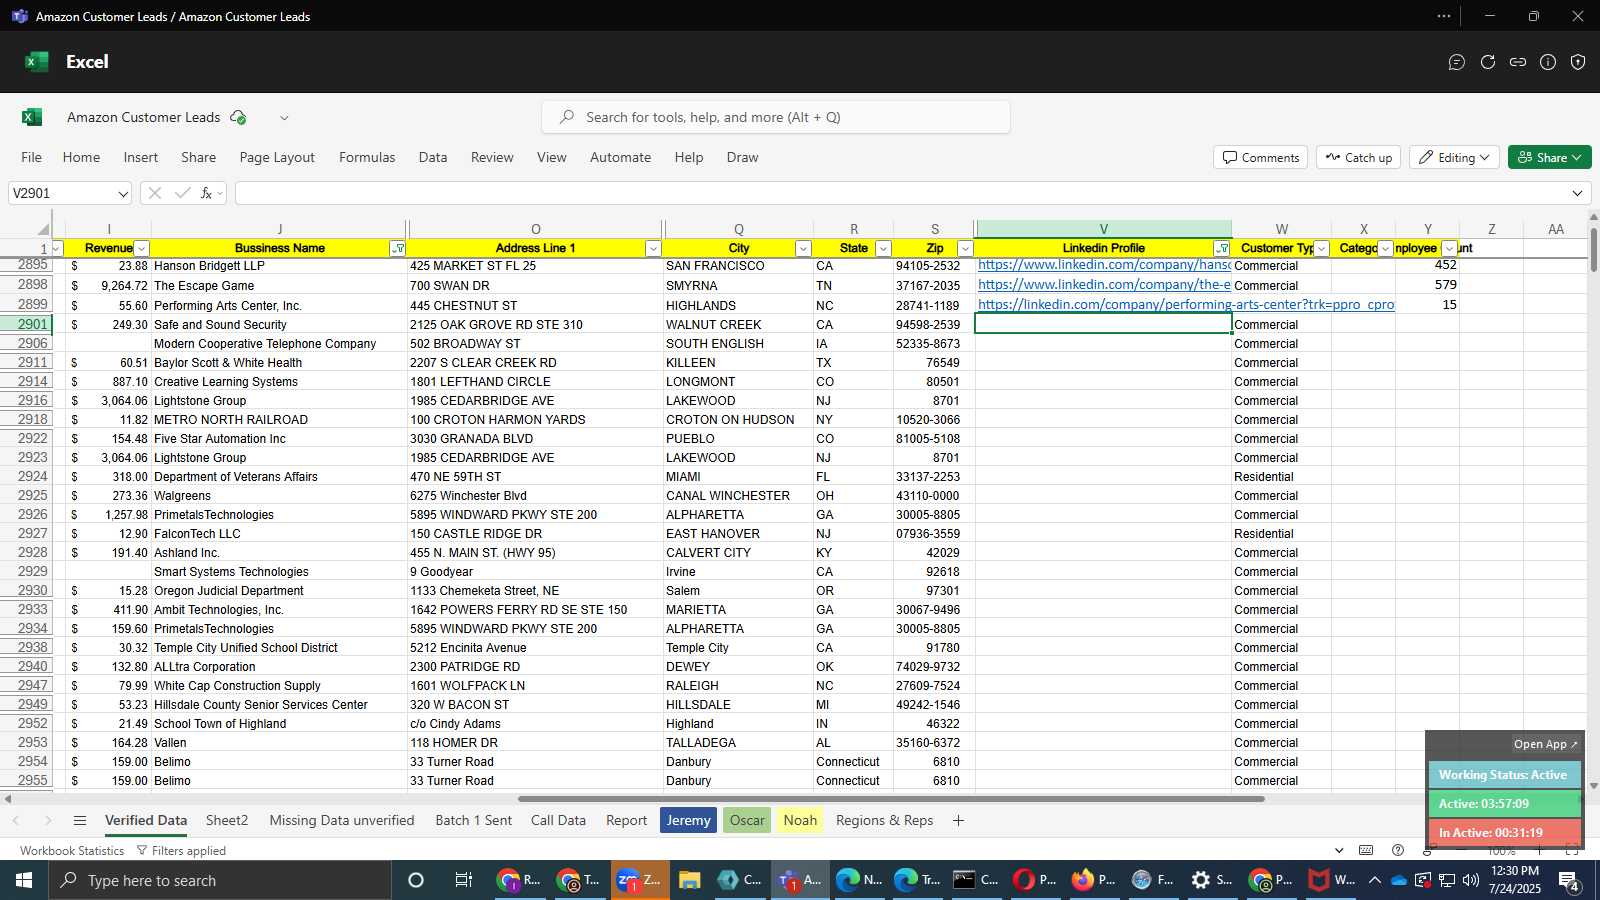Open the Revenue column filter dropdown
This screenshot has height=900, width=1600.
click(x=141, y=248)
